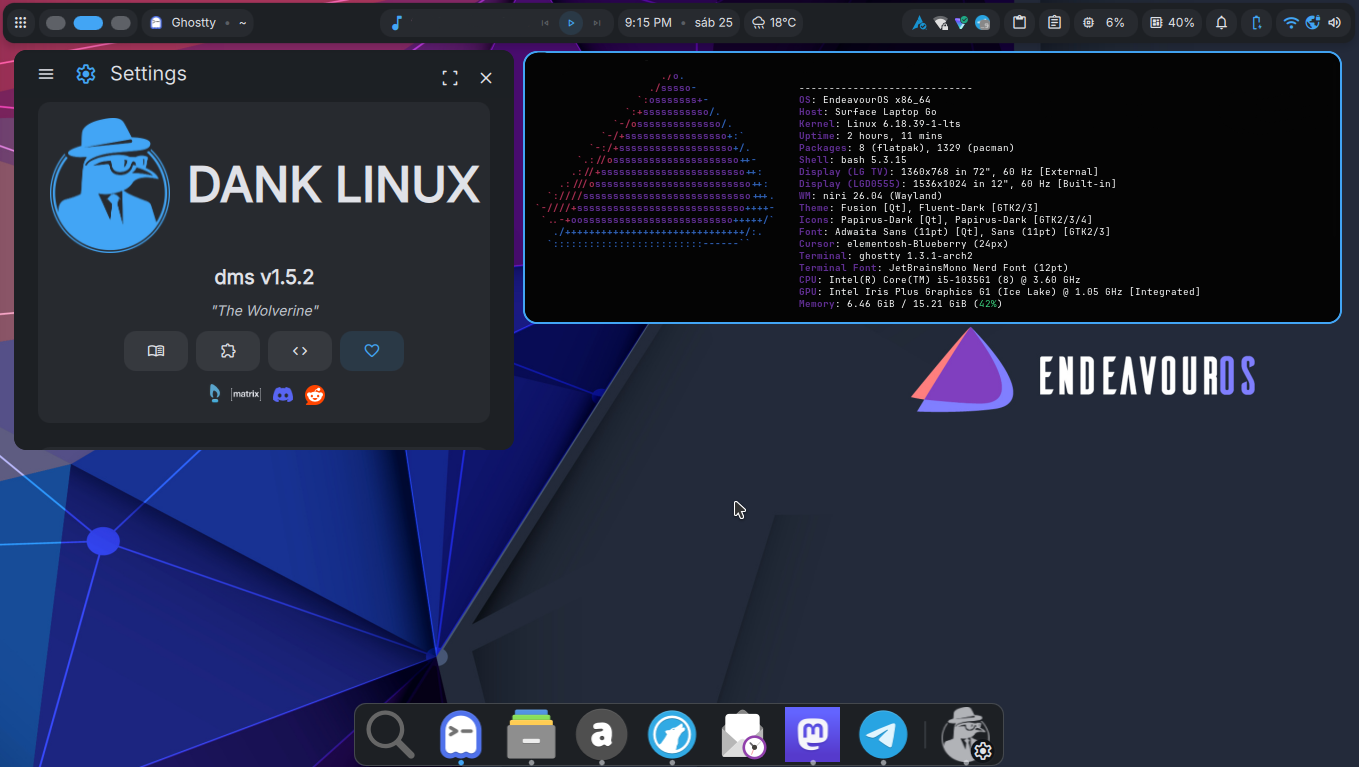Switch to the active blue workspace pill
Image resolution: width=1359 pixels, height=767 pixels.
click(88, 22)
